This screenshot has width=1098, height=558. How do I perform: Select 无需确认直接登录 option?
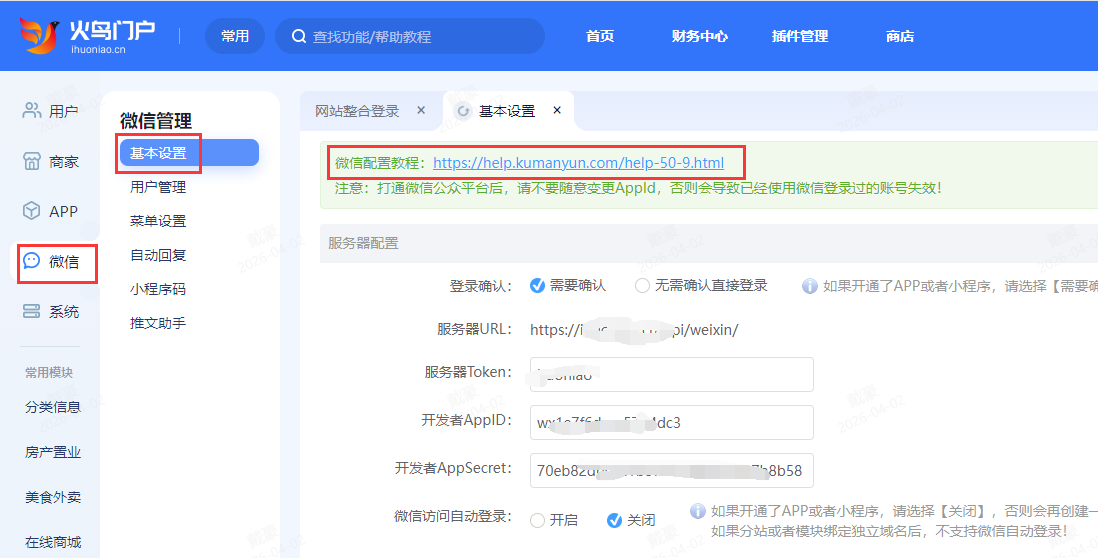pos(642,286)
